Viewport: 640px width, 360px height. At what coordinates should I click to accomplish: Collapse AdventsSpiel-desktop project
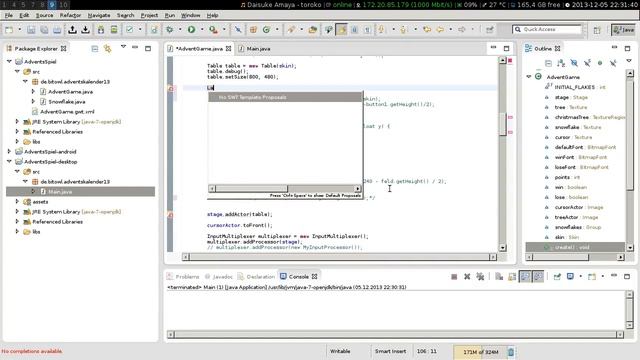(x=9, y=161)
